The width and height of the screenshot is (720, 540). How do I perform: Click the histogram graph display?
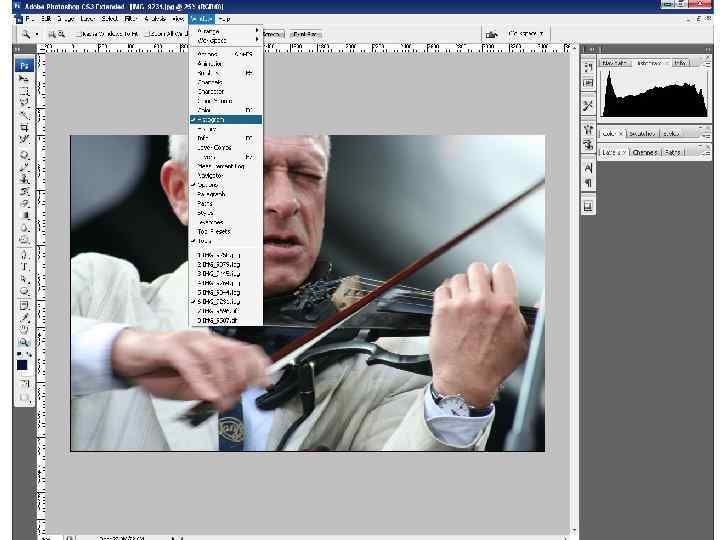[x=654, y=94]
